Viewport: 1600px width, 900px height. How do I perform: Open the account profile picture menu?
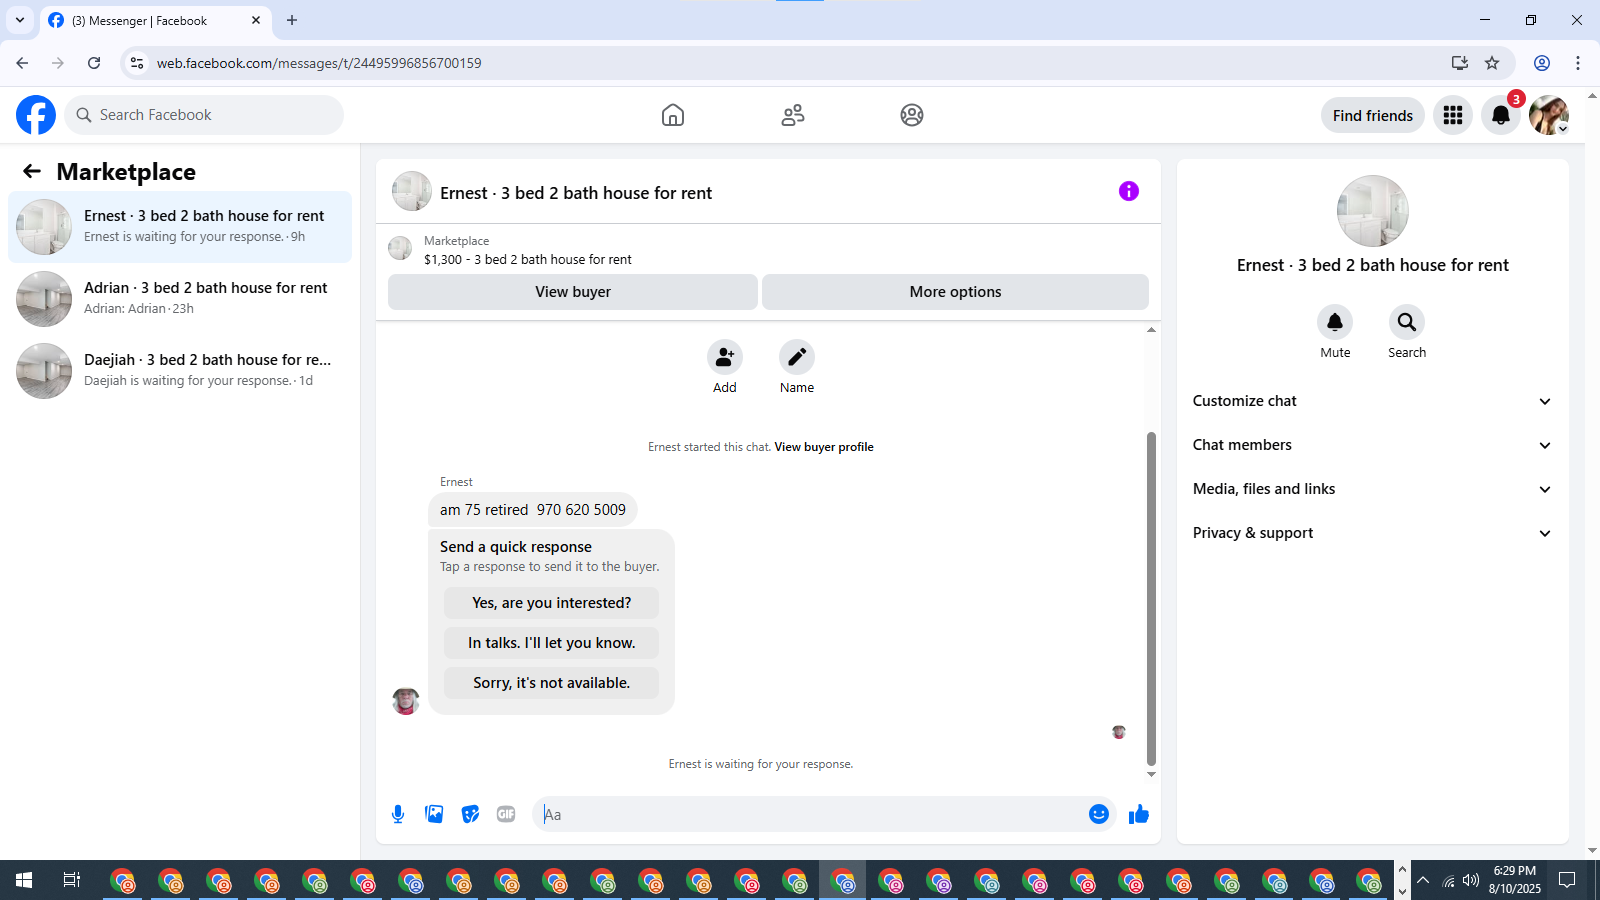[x=1549, y=115]
